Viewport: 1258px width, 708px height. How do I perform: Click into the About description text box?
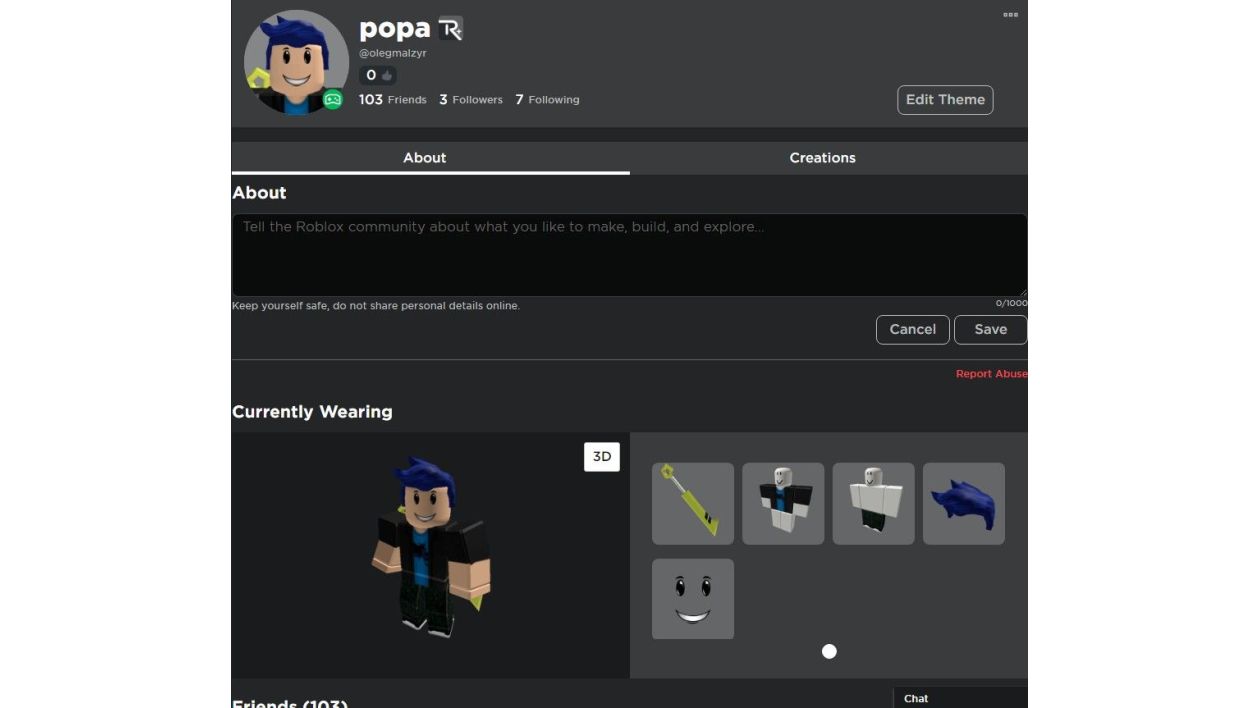pos(629,254)
